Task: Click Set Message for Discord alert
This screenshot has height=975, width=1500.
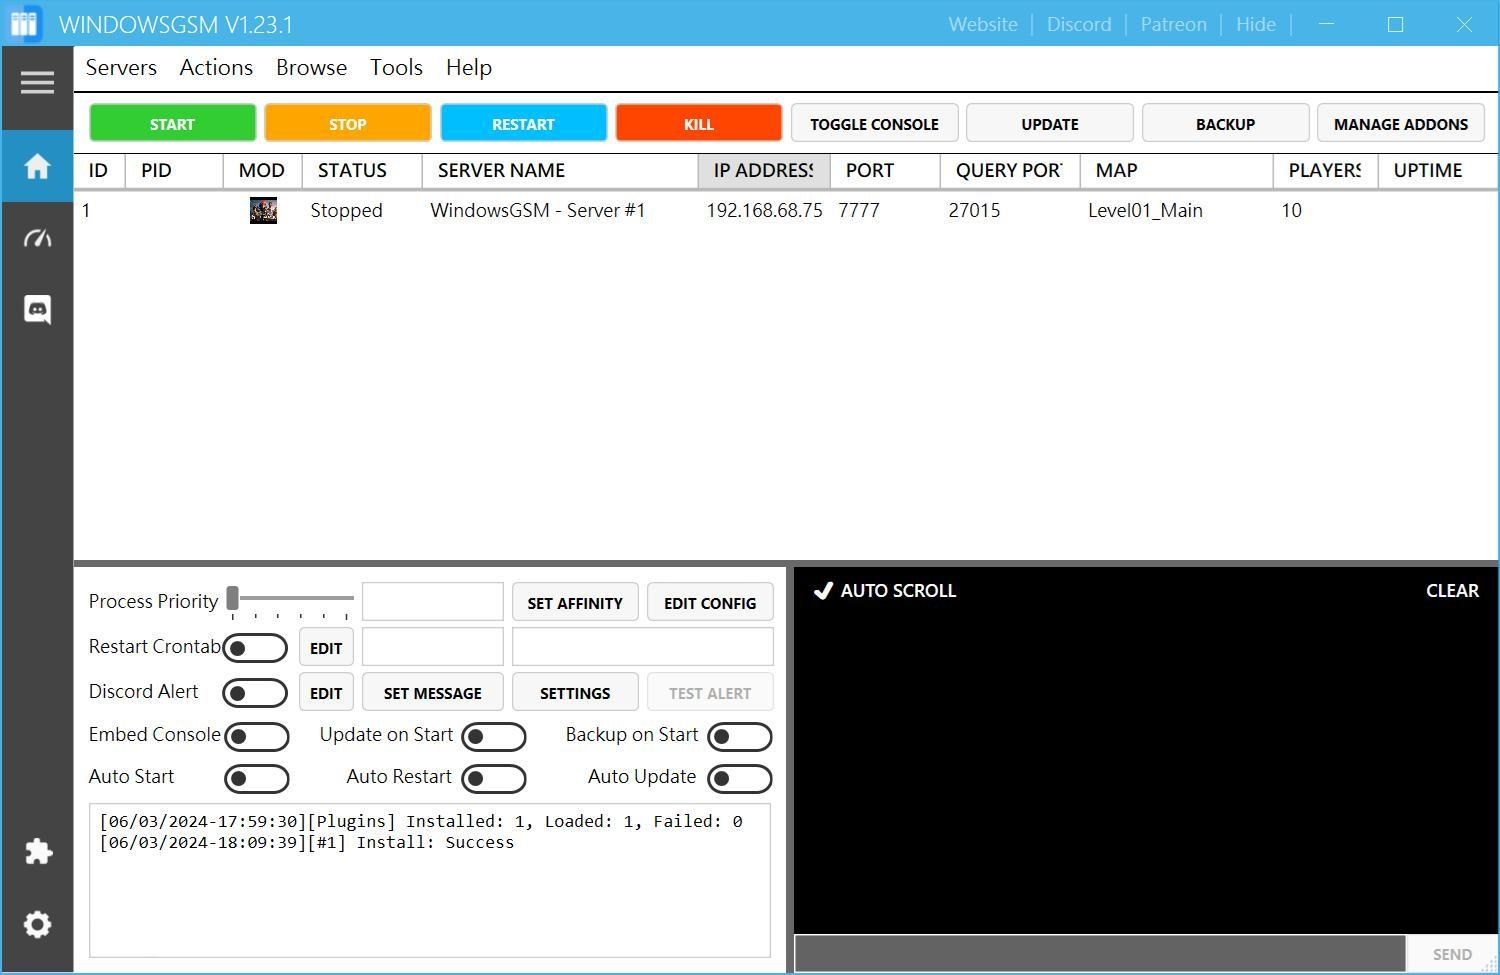Action: click(x=433, y=693)
